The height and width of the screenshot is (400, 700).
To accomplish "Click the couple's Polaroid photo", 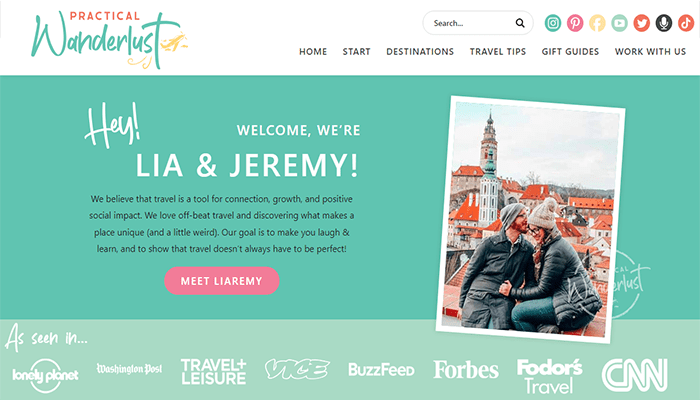I will click(530, 219).
